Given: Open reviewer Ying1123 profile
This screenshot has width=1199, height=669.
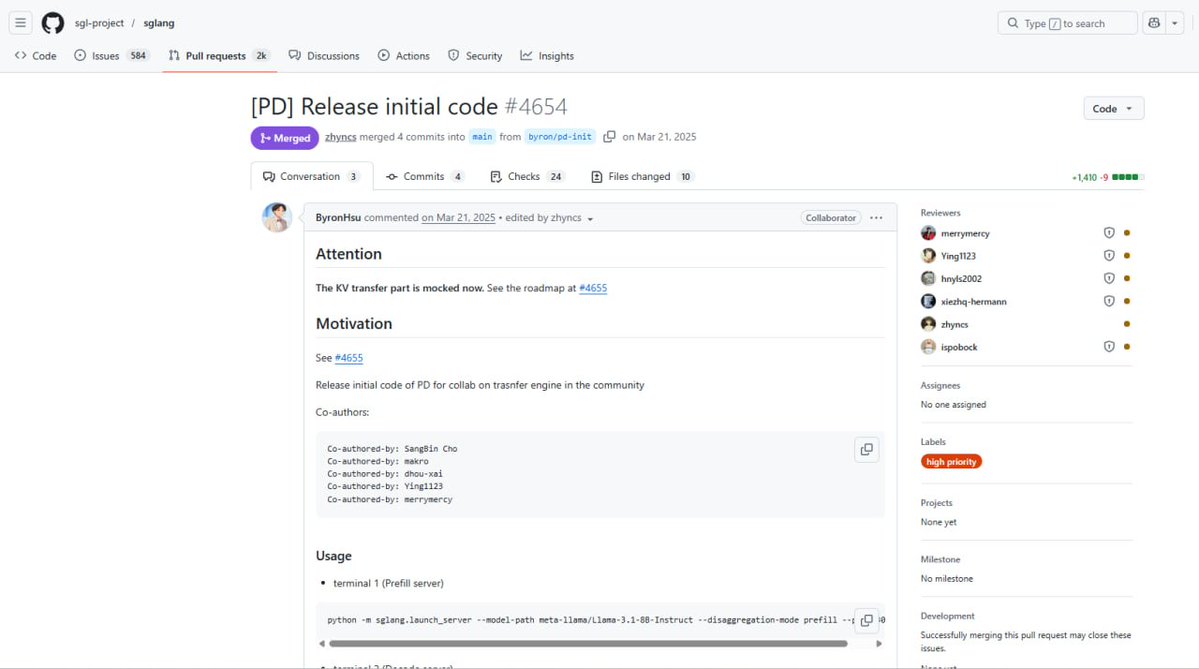Looking at the screenshot, I should (958, 256).
